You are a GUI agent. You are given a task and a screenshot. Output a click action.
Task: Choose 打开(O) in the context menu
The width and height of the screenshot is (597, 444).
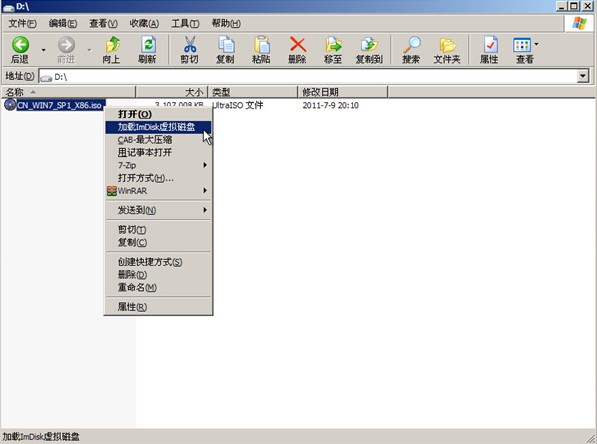[x=158, y=114]
